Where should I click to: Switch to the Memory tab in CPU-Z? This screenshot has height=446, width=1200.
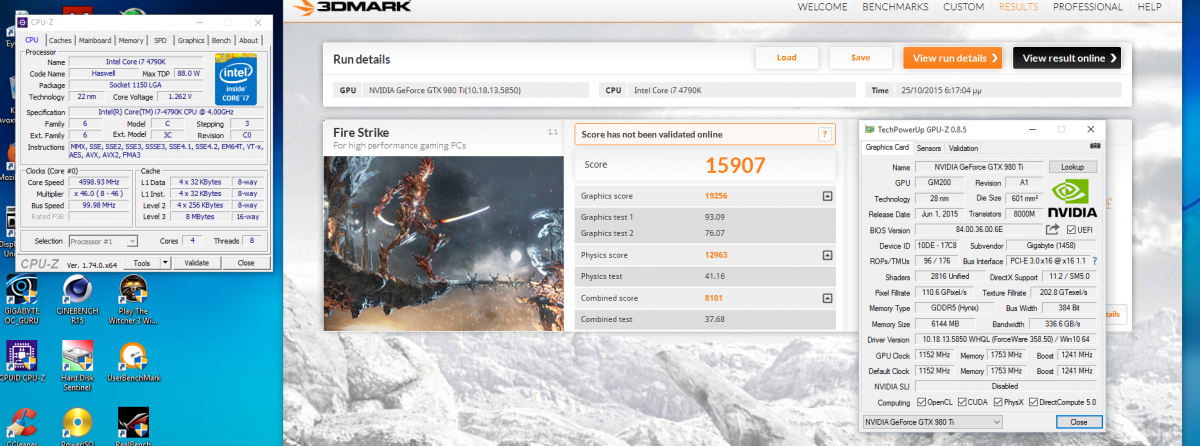pyautogui.click(x=131, y=40)
